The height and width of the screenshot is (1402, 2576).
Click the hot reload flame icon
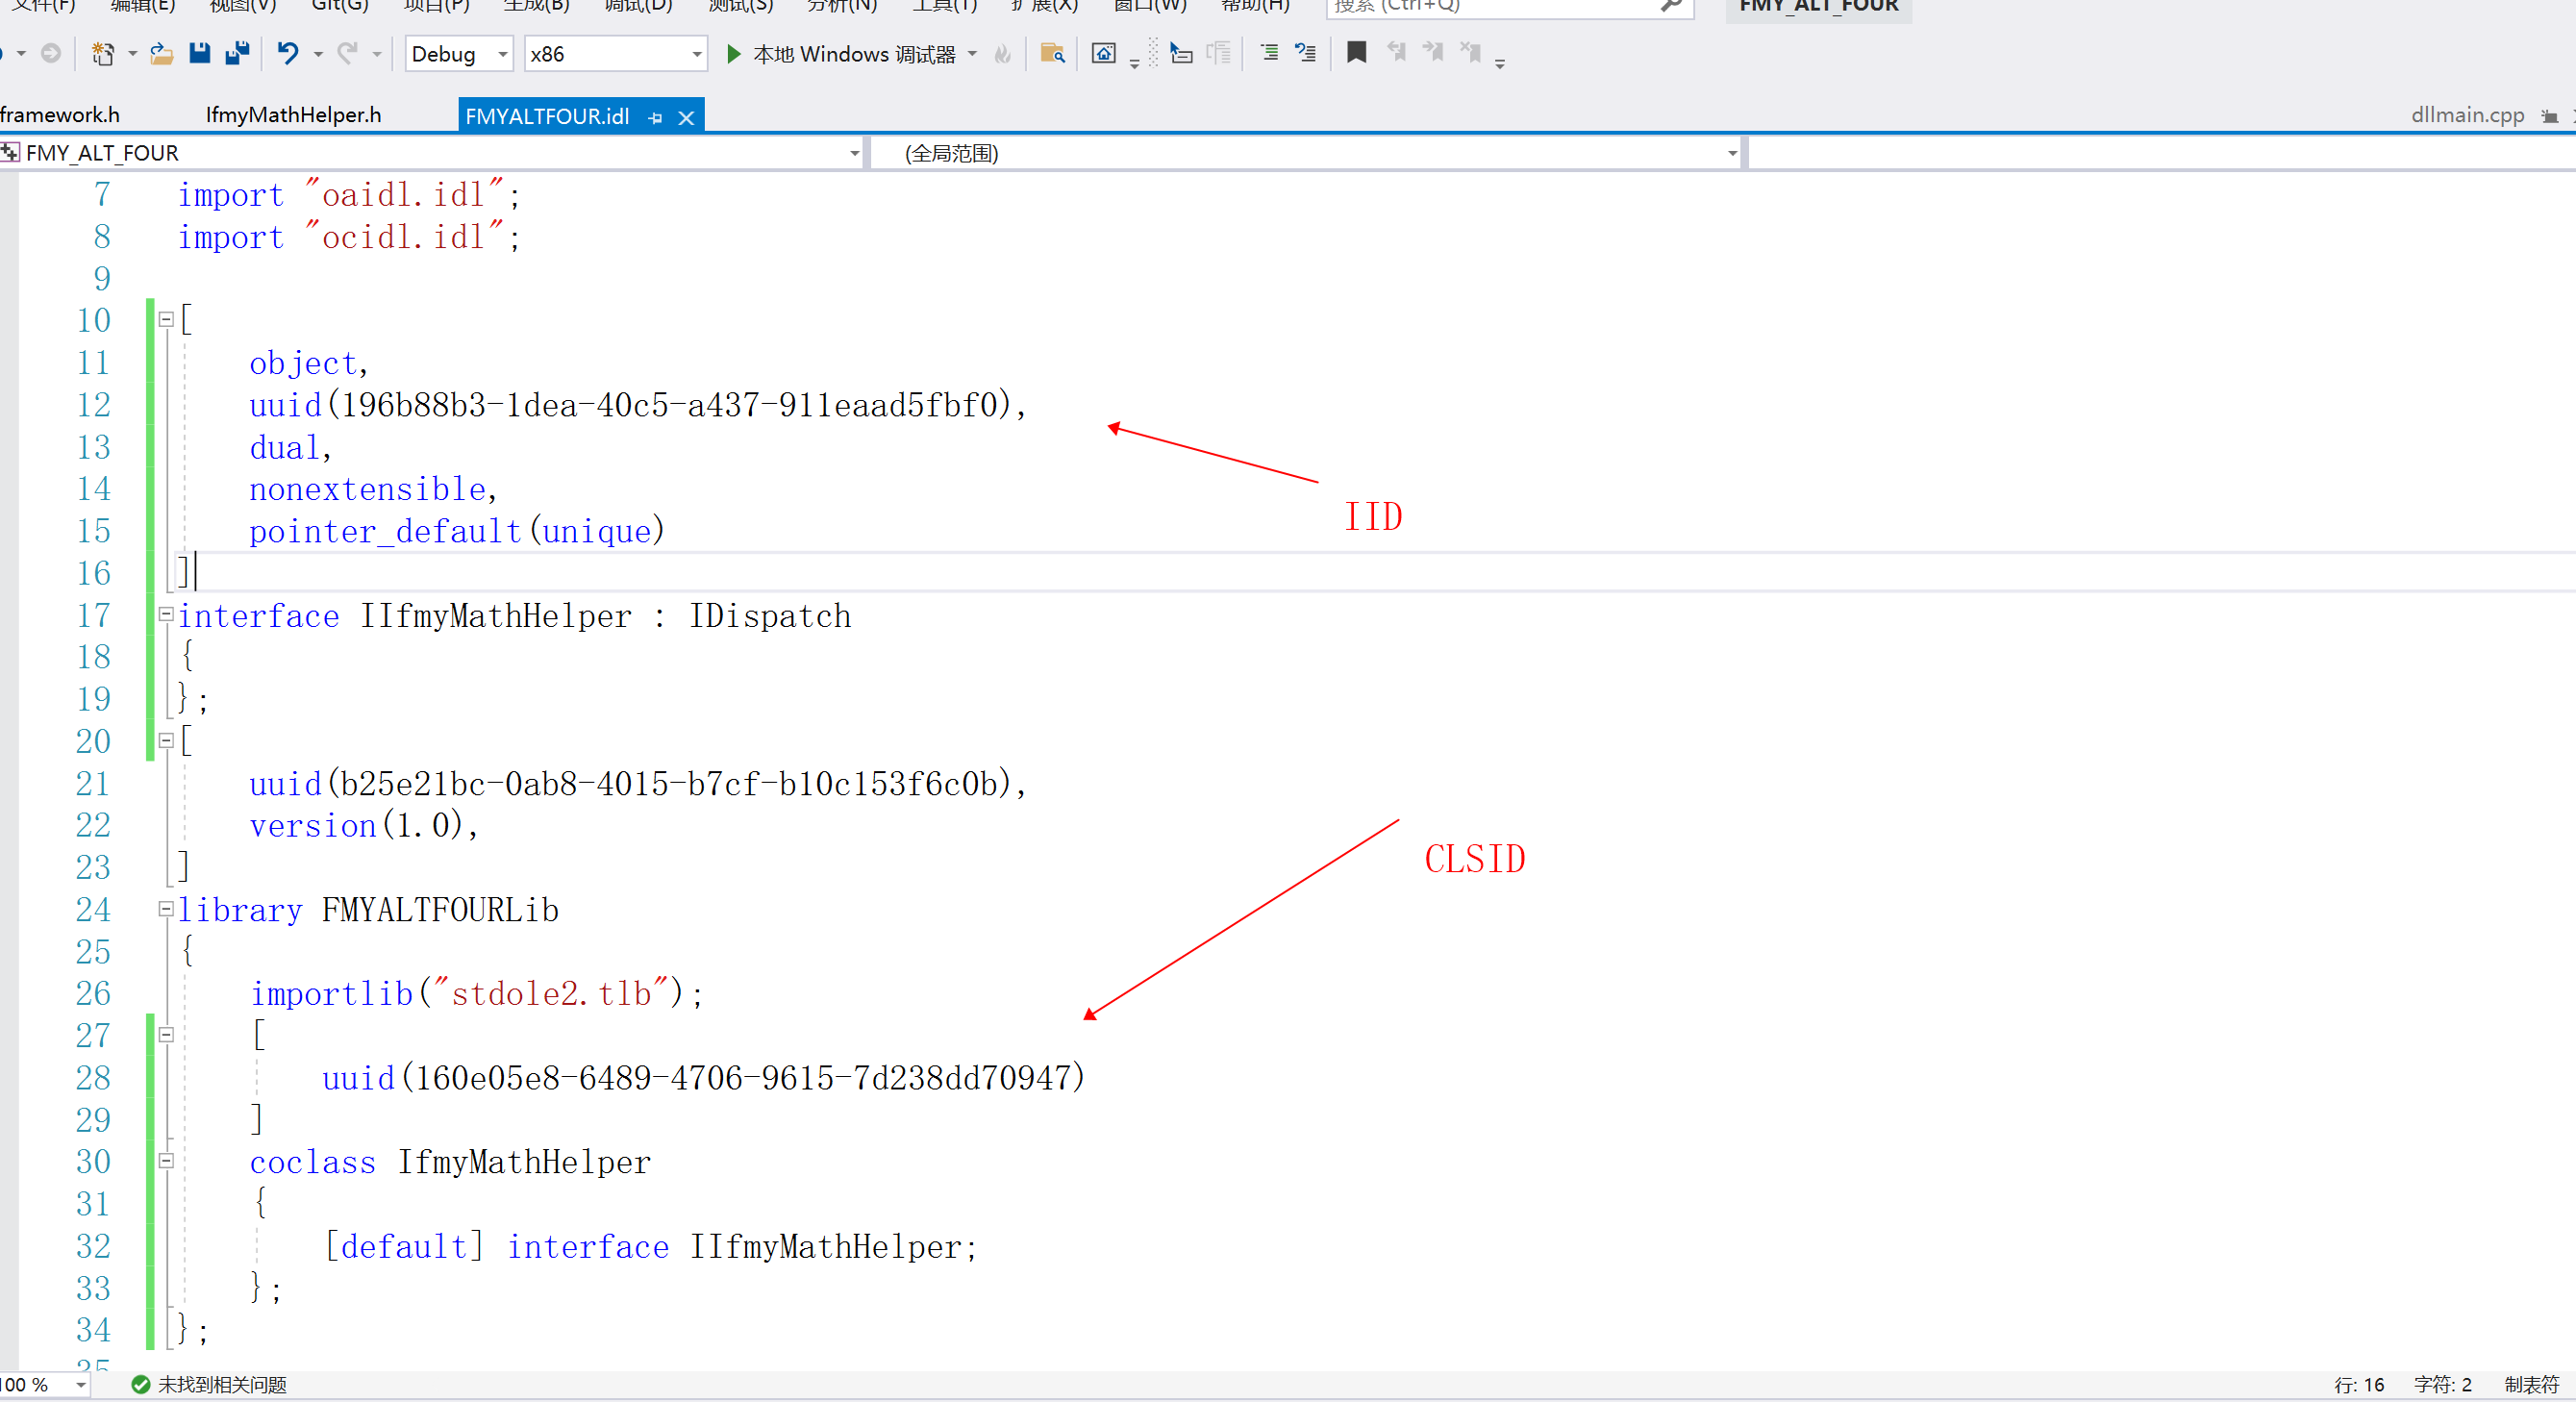1003,54
